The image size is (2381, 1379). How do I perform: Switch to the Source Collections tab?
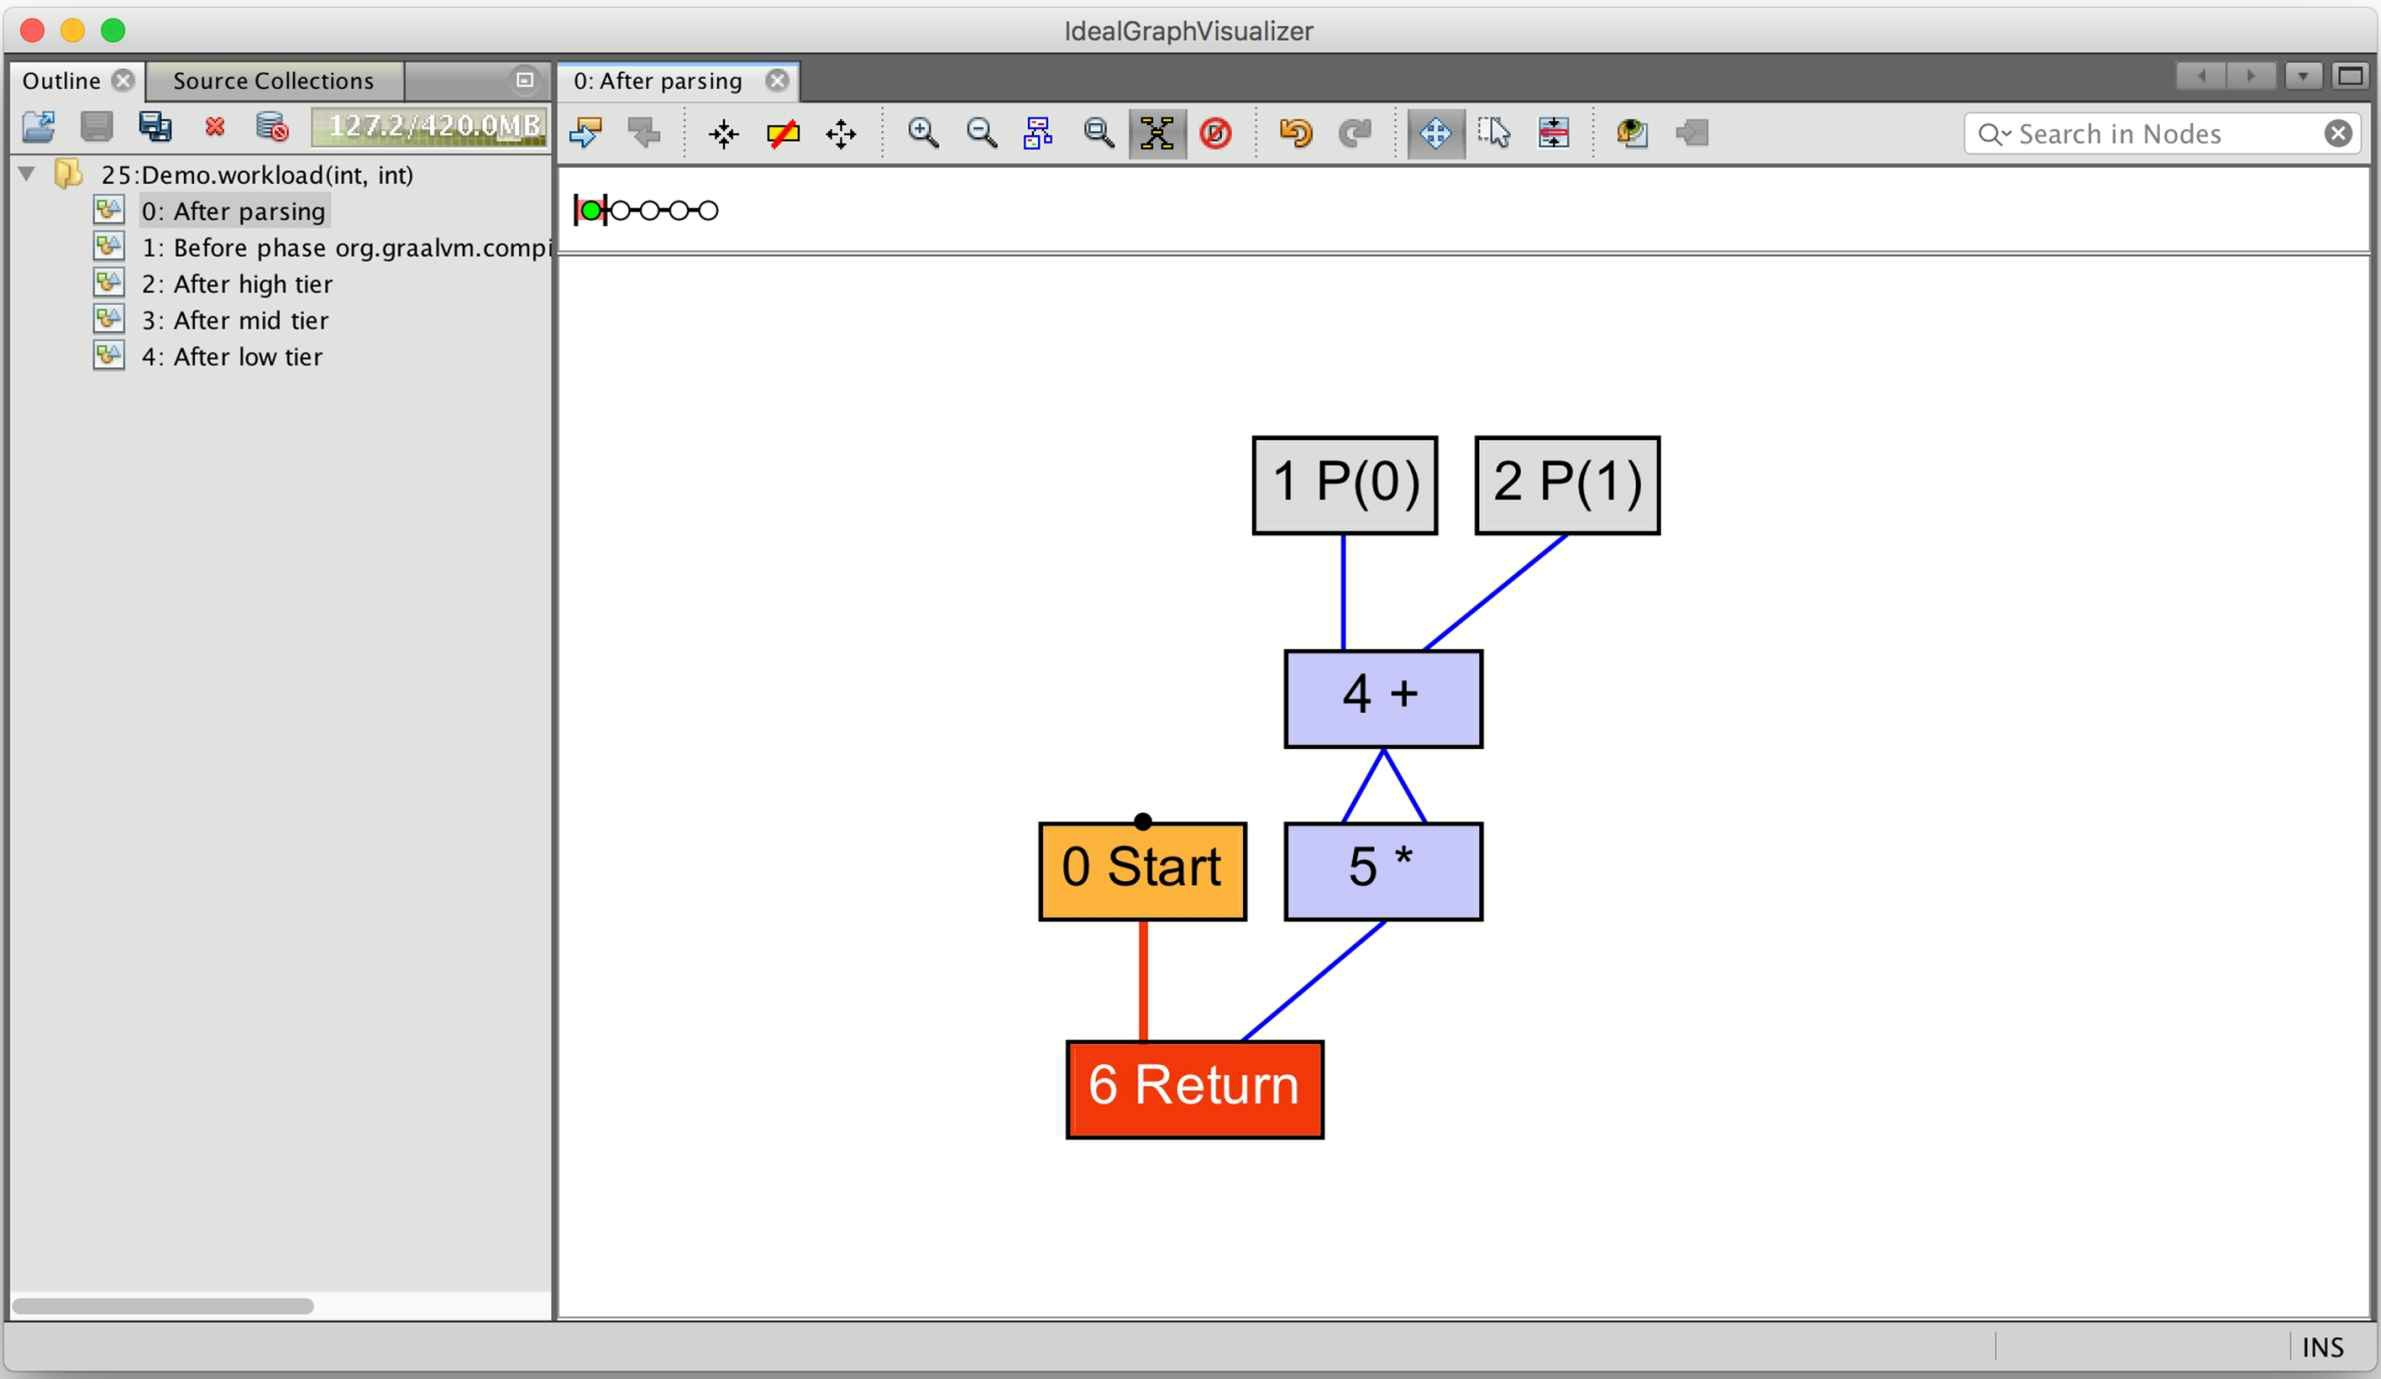click(x=273, y=80)
